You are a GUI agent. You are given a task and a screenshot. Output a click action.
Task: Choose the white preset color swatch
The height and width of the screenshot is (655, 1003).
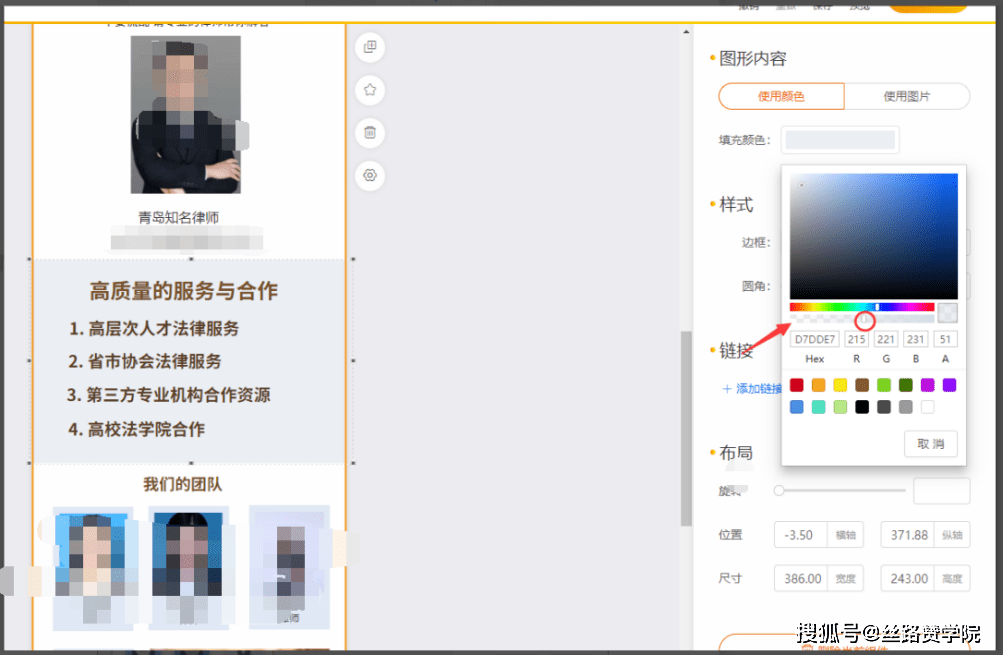[928, 407]
